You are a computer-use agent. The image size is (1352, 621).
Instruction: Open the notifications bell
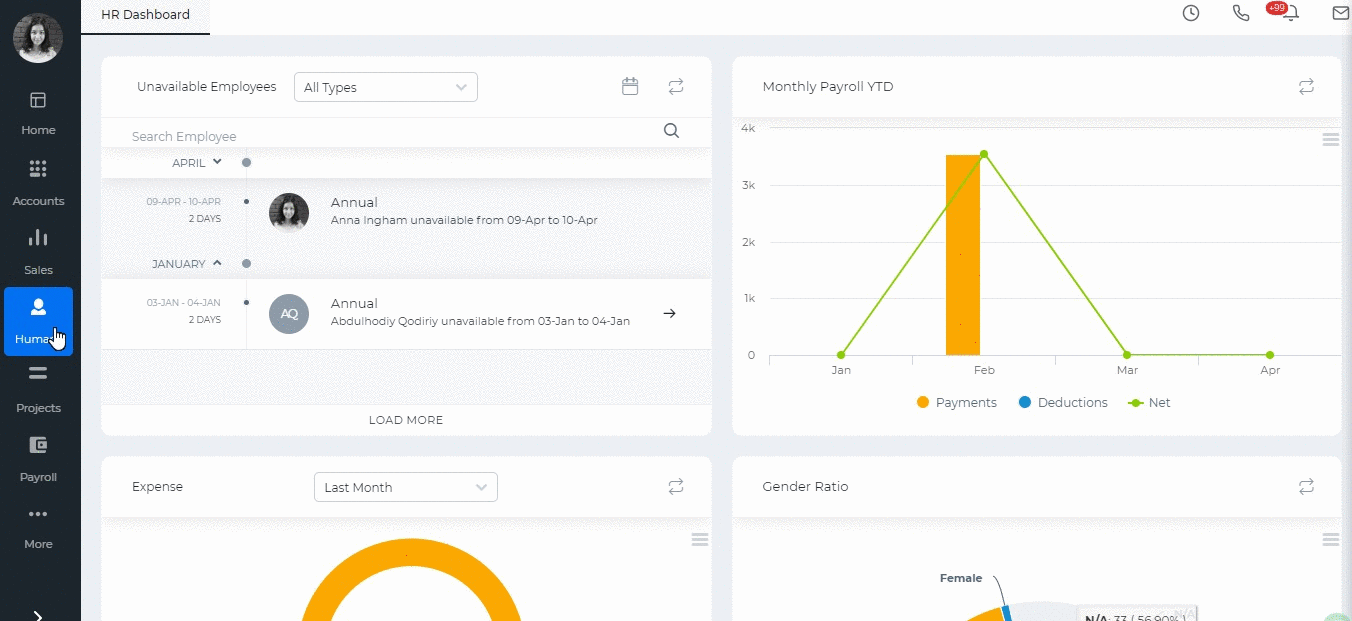pyautogui.click(x=1290, y=13)
